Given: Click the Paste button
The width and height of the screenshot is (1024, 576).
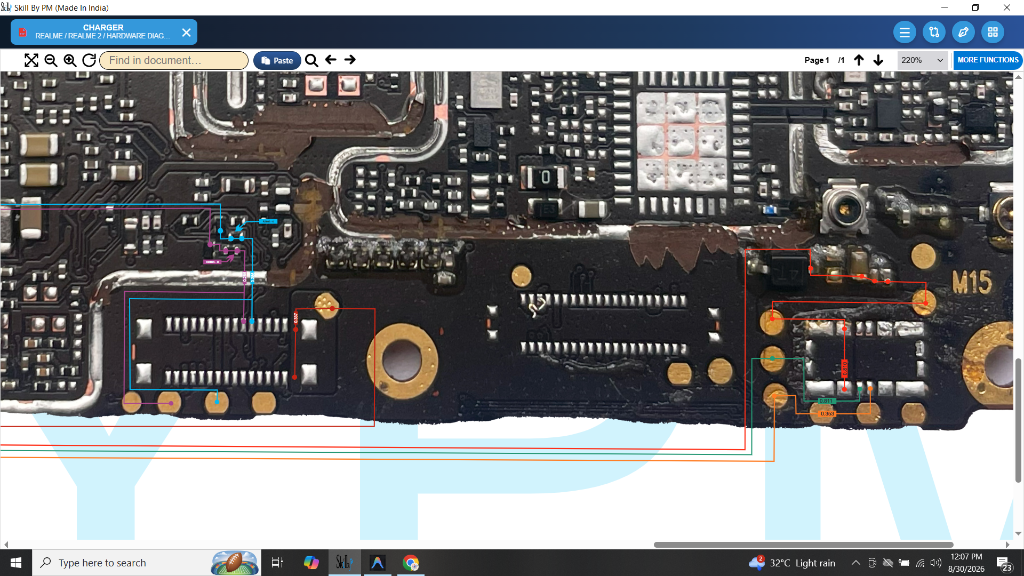Looking at the screenshot, I should point(277,60).
